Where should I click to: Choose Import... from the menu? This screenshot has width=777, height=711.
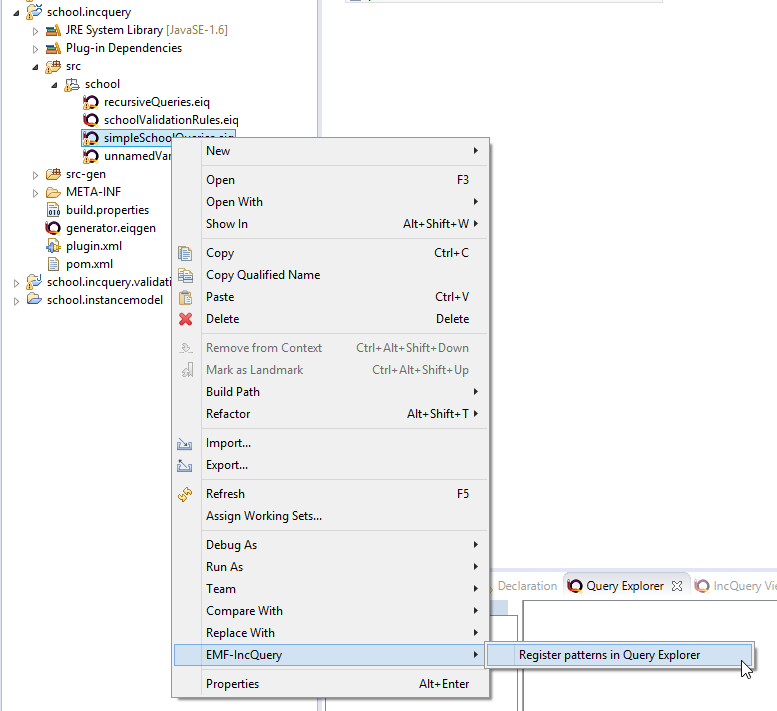tap(331, 443)
